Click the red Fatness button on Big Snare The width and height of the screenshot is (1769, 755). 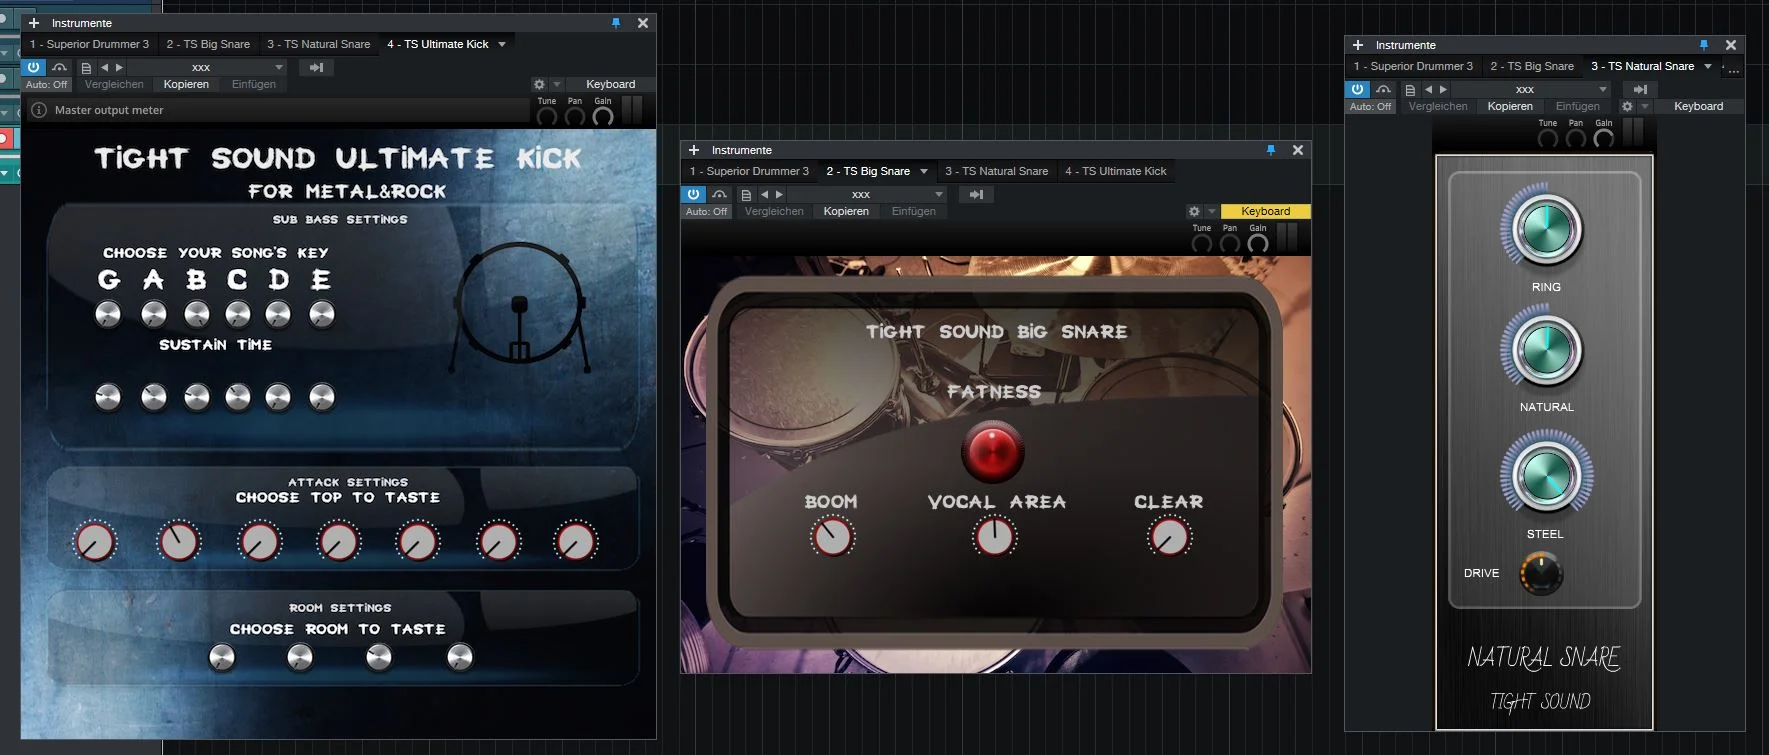993,451
